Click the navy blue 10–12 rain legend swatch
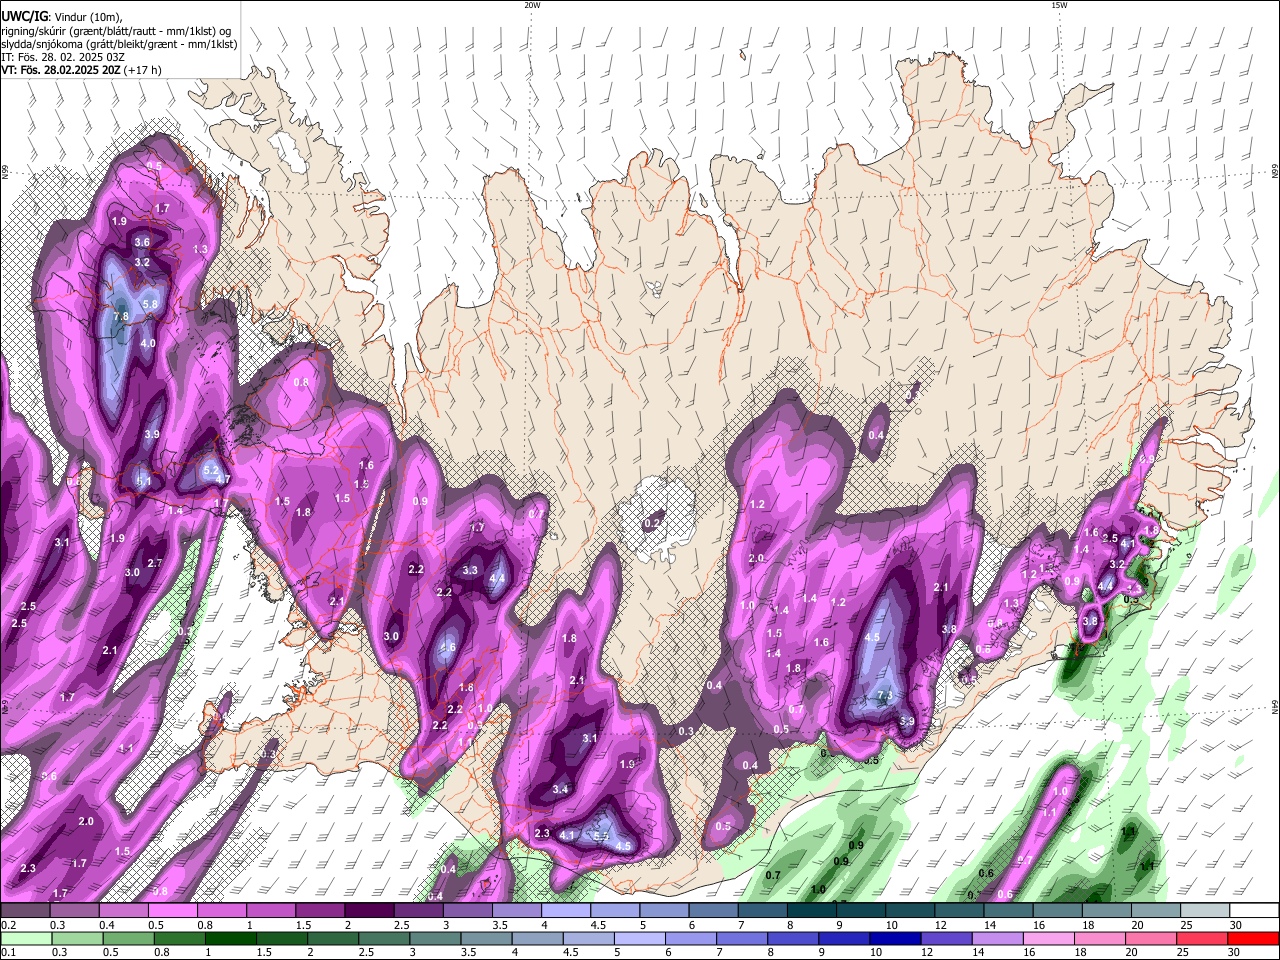 pos(895,938)
